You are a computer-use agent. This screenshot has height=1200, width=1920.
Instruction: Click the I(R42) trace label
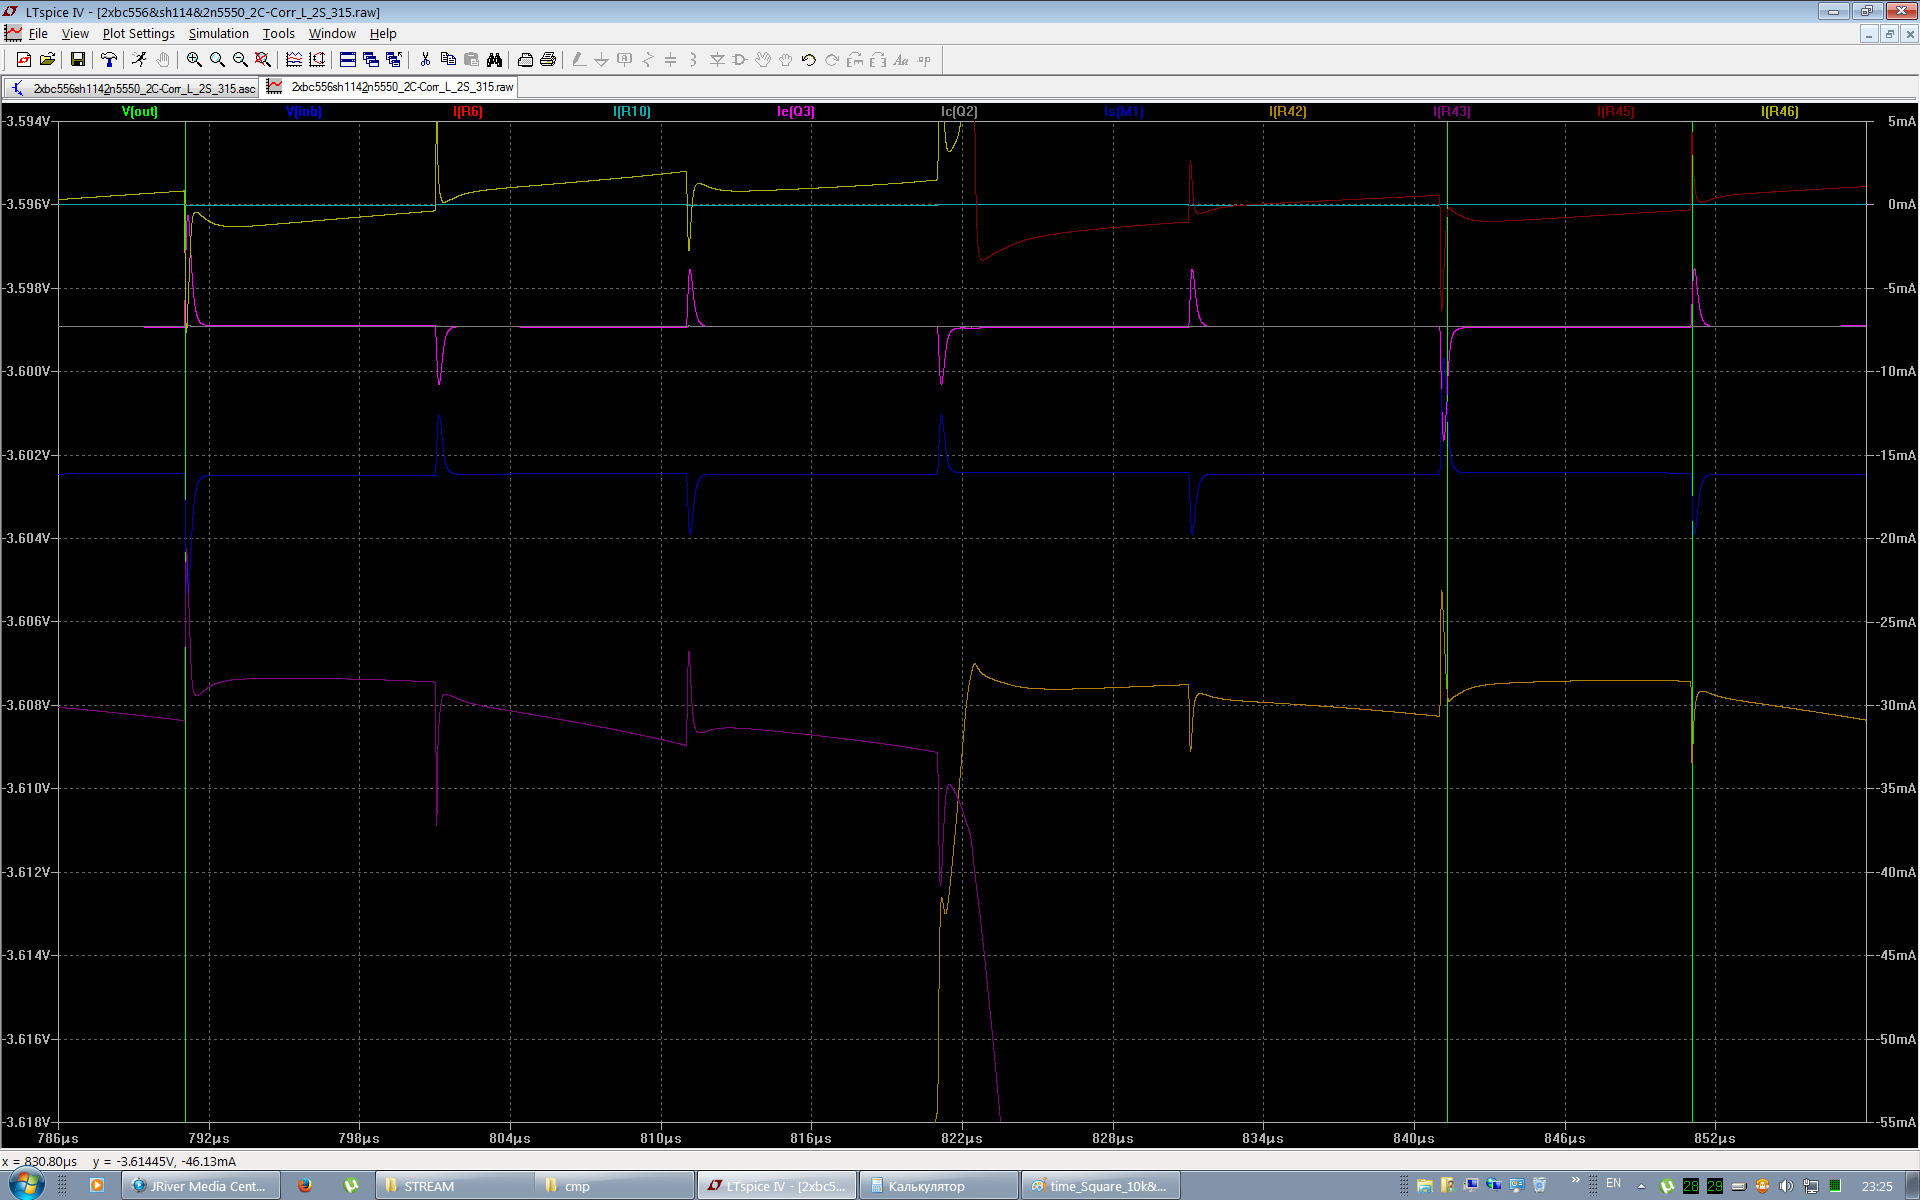point(1288,112)
